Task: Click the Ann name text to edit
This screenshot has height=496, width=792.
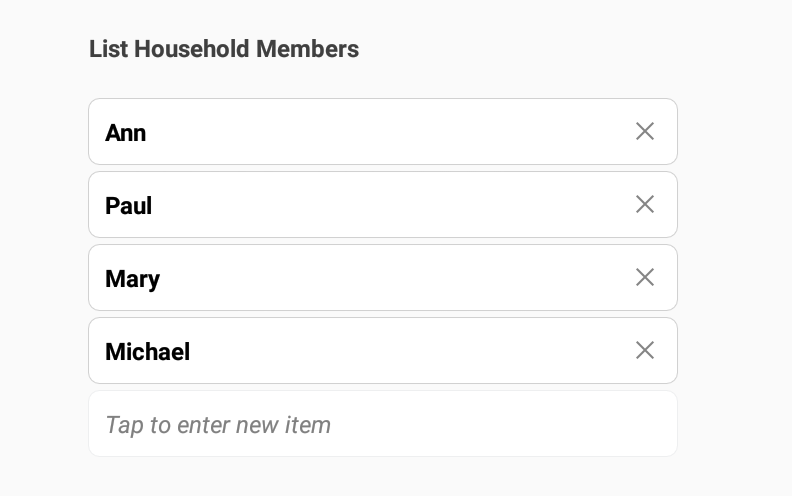Action: point(126,133)
